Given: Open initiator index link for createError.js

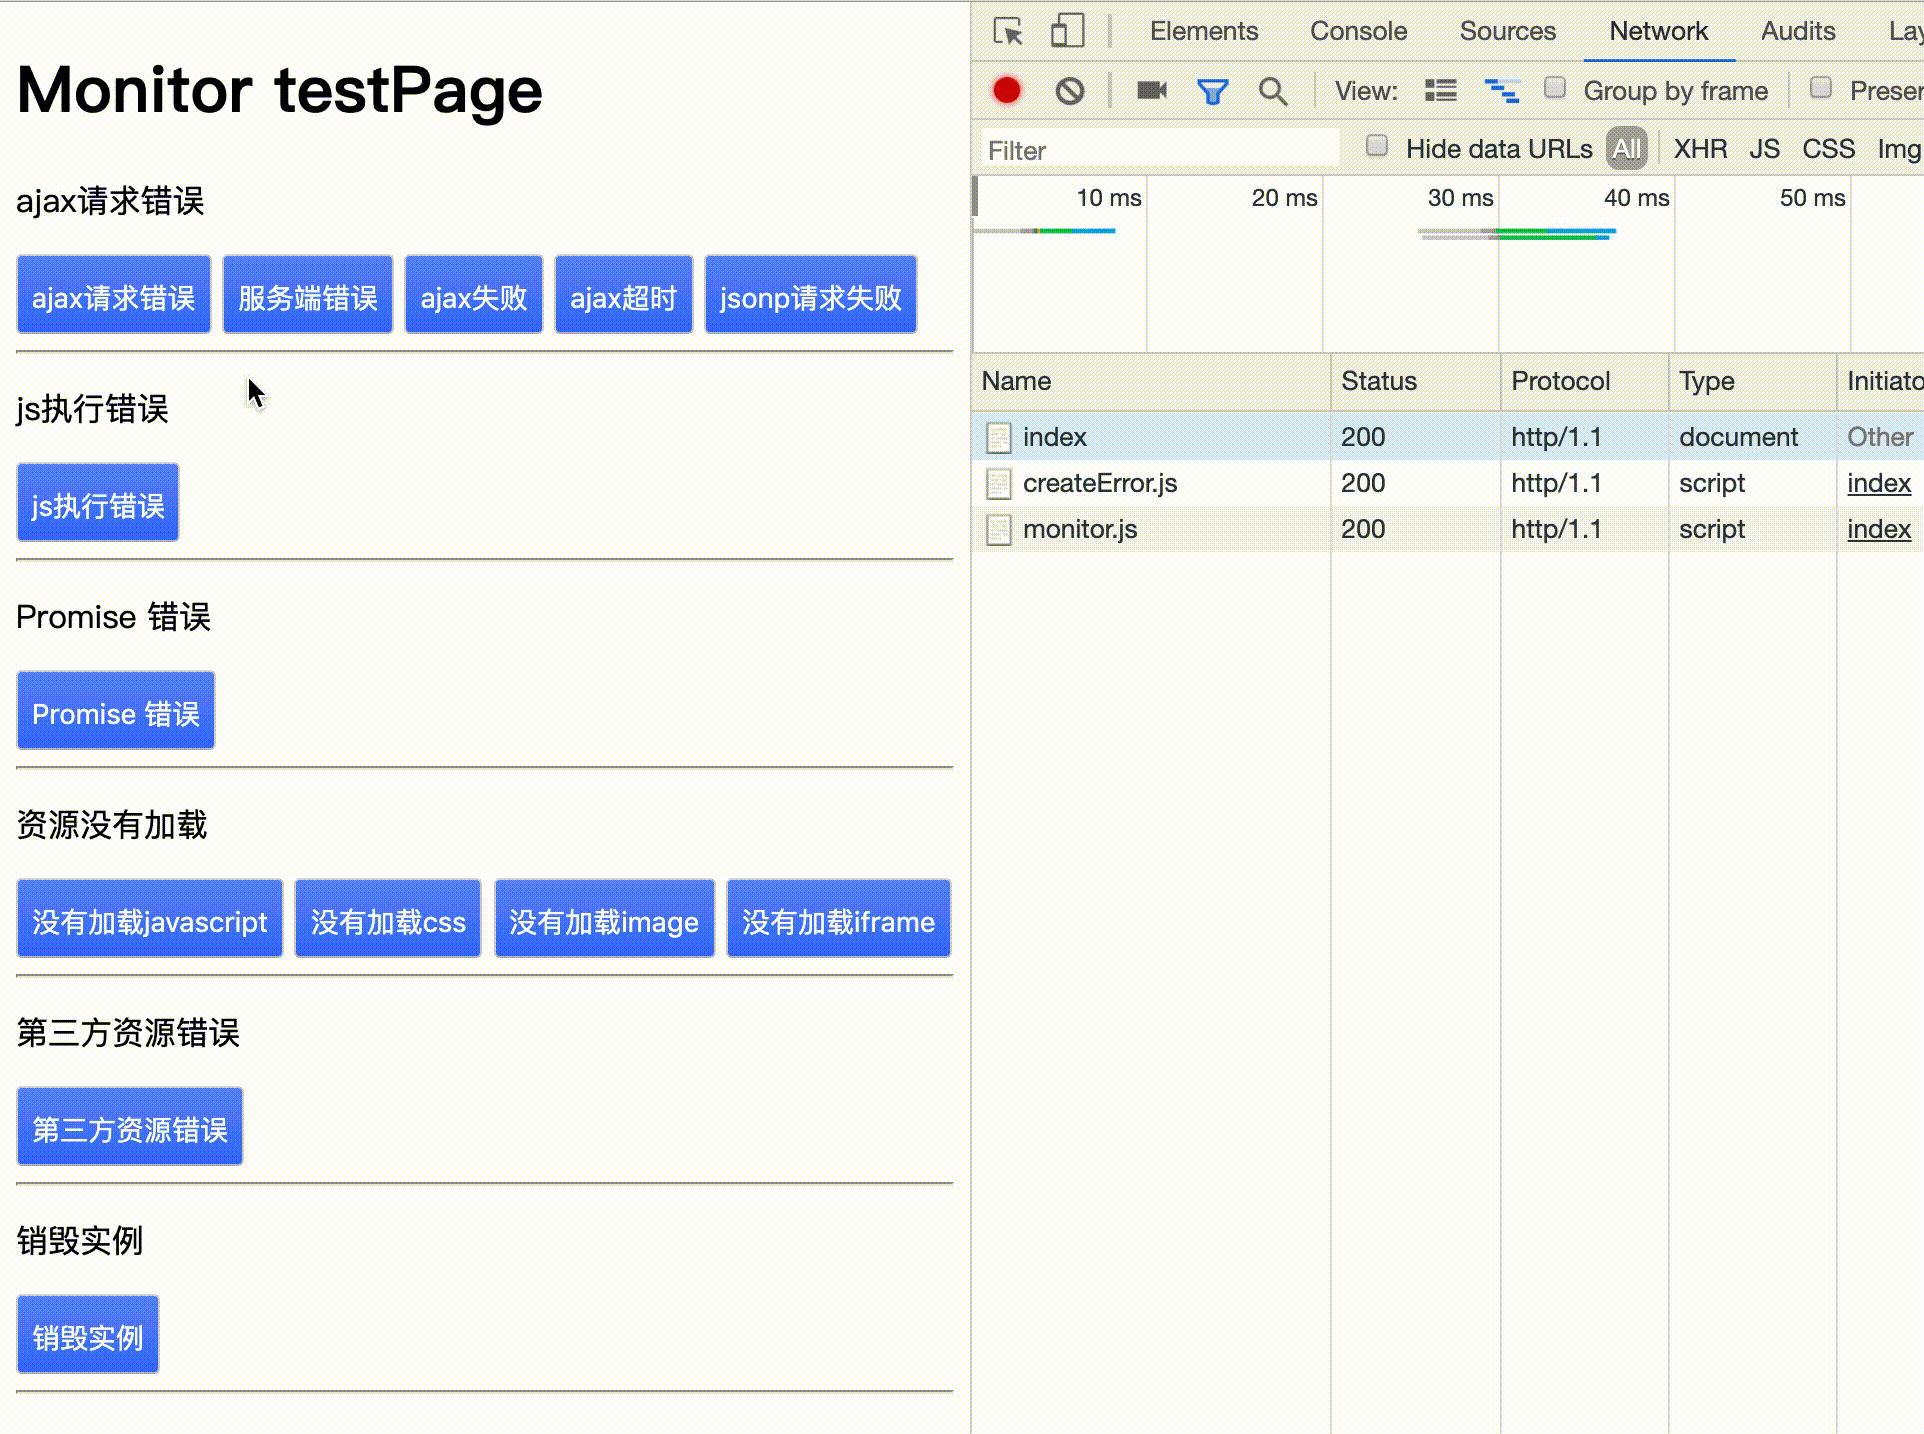Looking at the screenshot, I should click(x=1879, y=483).
